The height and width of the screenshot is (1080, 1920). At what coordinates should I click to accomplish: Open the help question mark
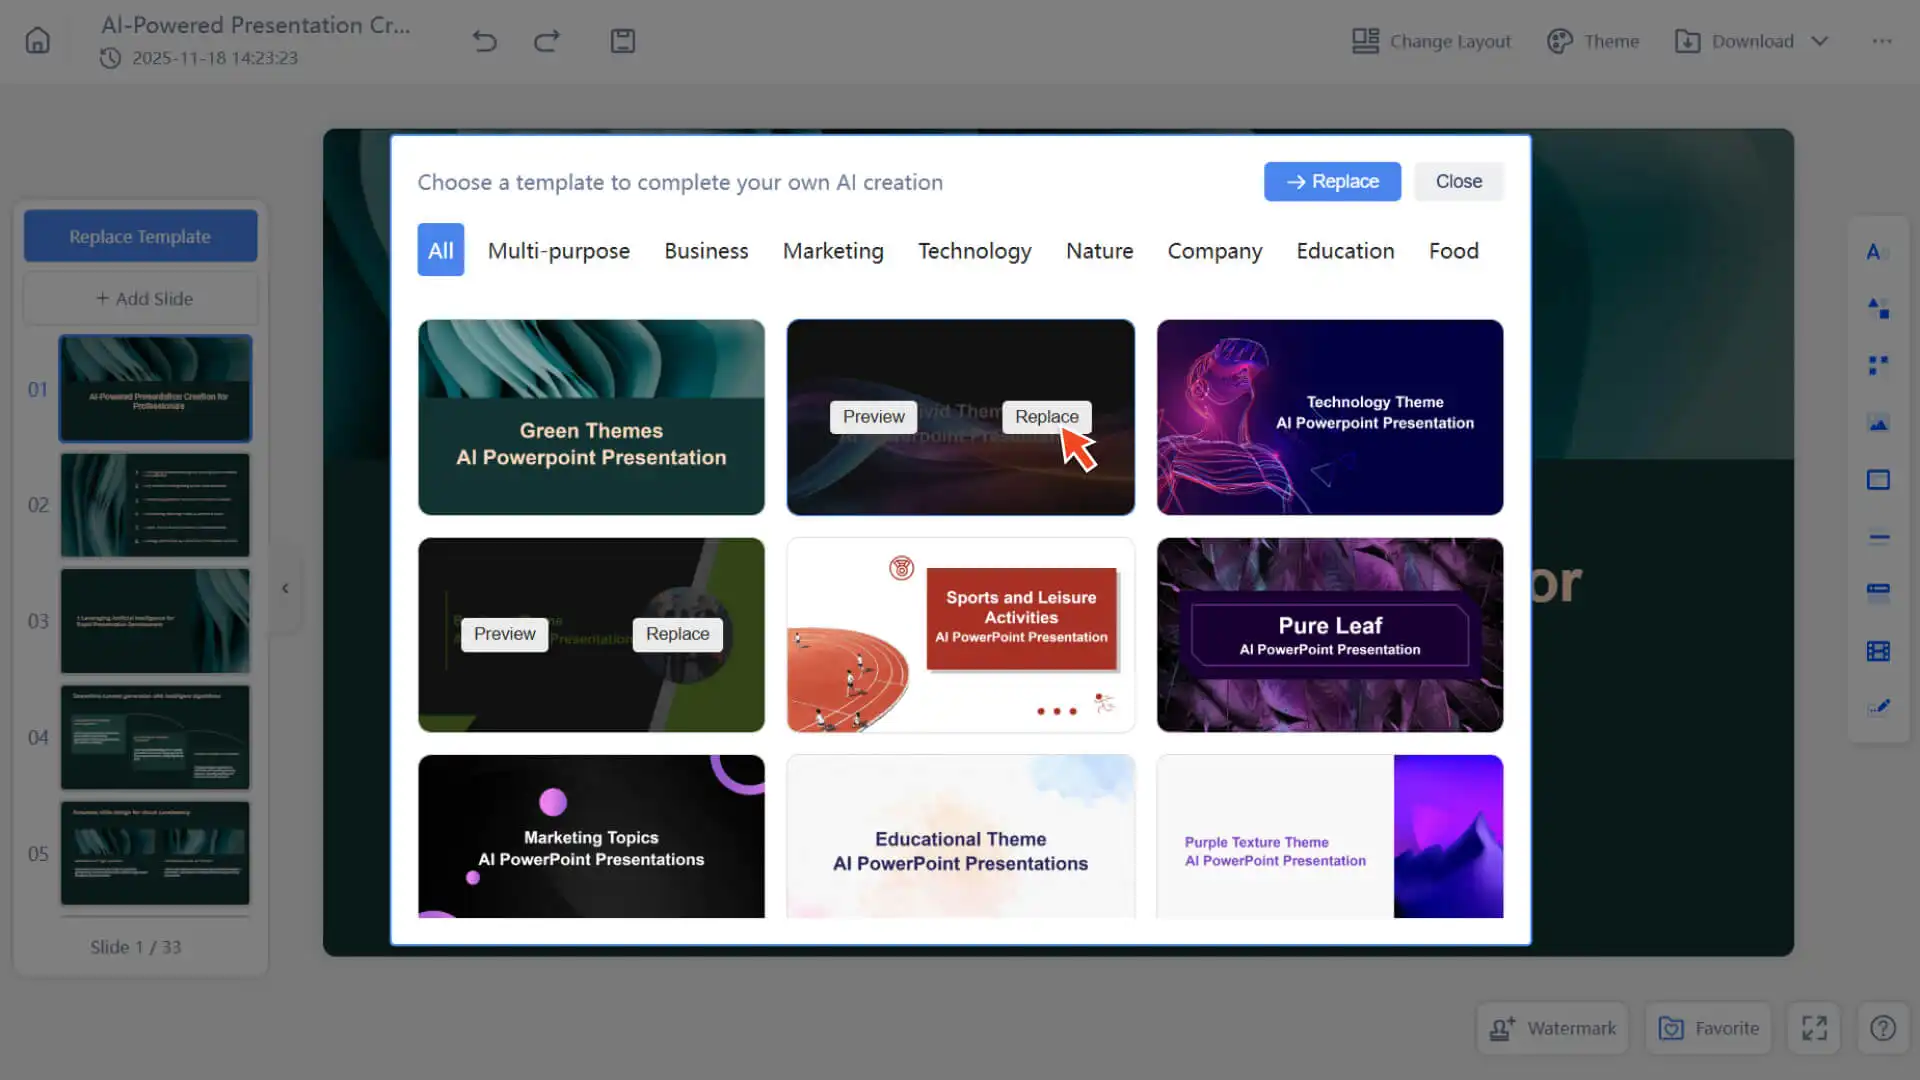1883,1028
